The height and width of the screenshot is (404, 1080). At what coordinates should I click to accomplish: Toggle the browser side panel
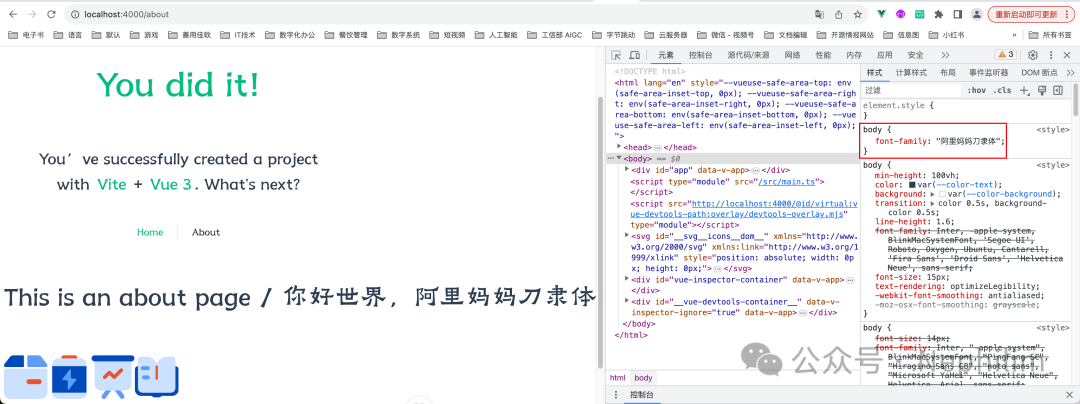pyautogui.click(x=957, y=14)
